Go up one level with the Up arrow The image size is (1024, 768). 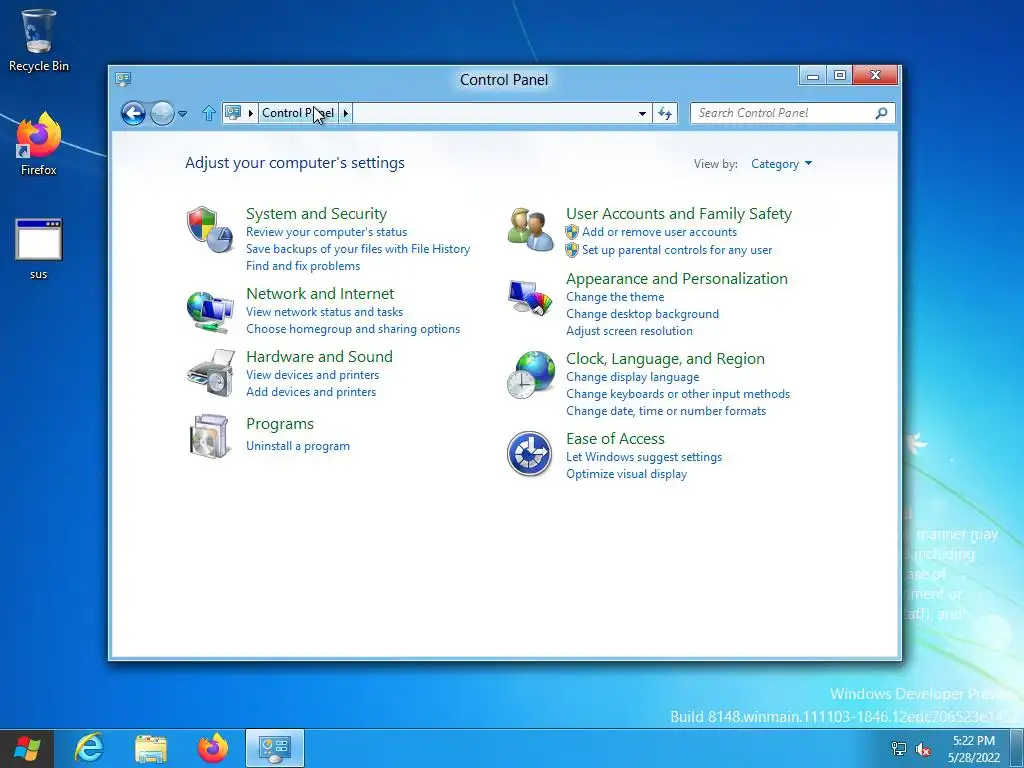coord(208,113)
